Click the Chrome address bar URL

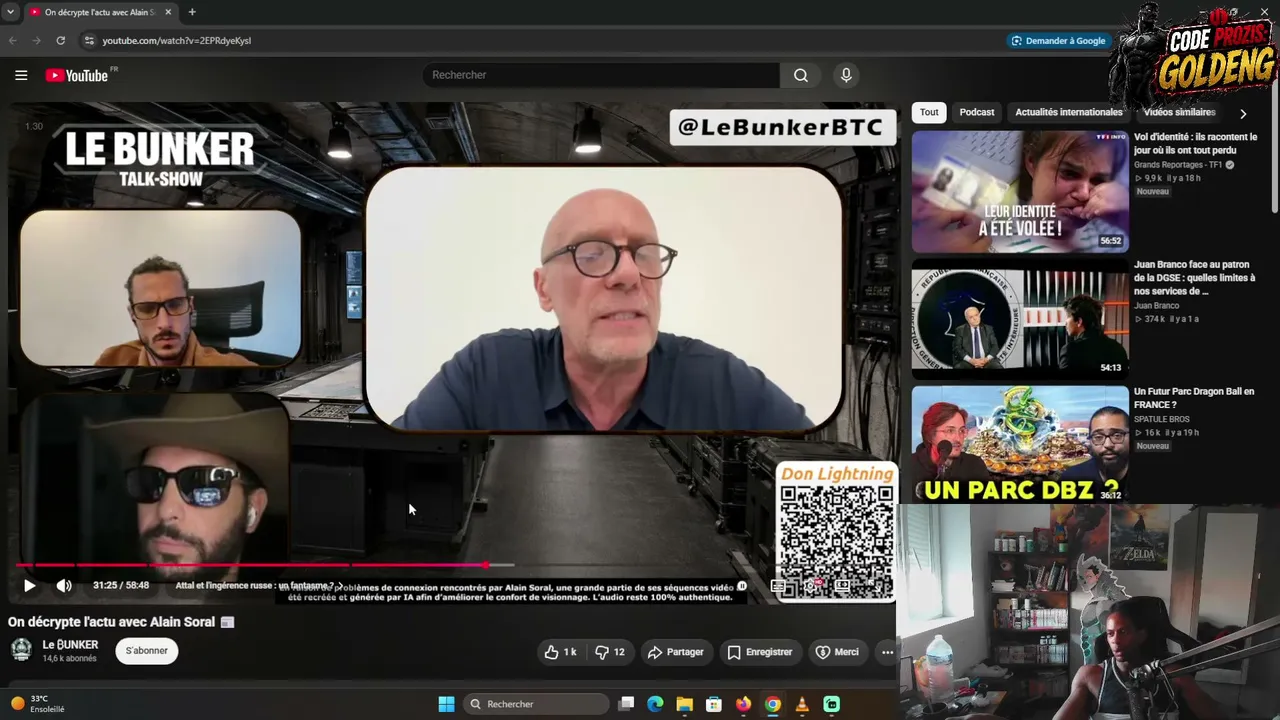click(177, 41)
